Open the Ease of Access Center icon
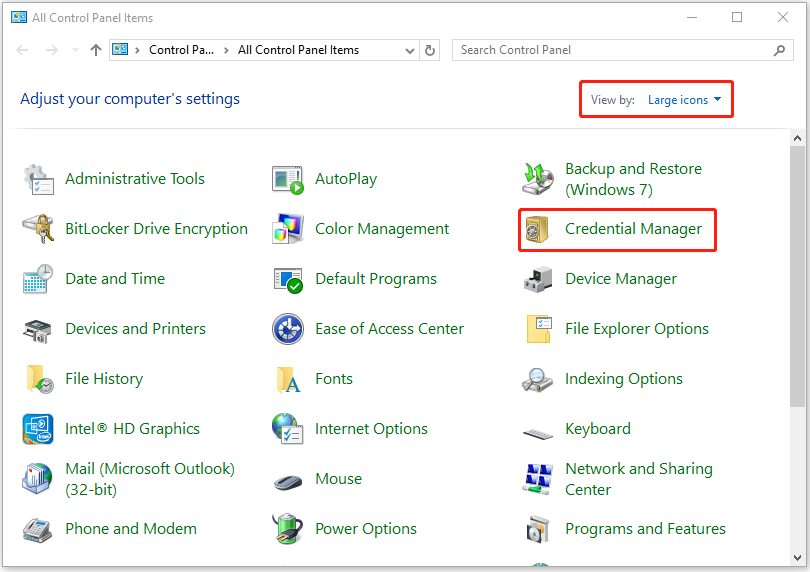Viewport: 810px width, 572px height. tap(288, 329)
